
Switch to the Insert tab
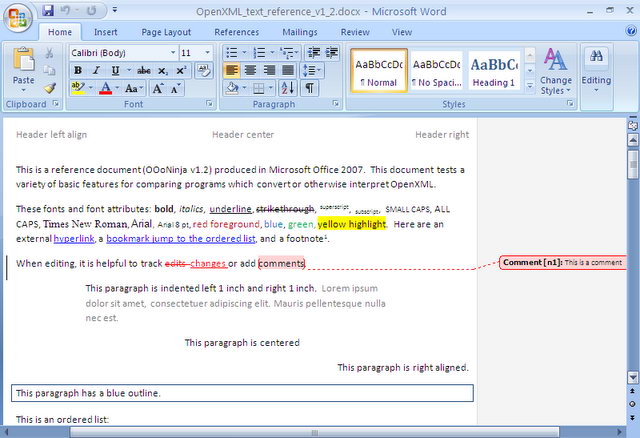pyautogui.click(x=105, y=32)
